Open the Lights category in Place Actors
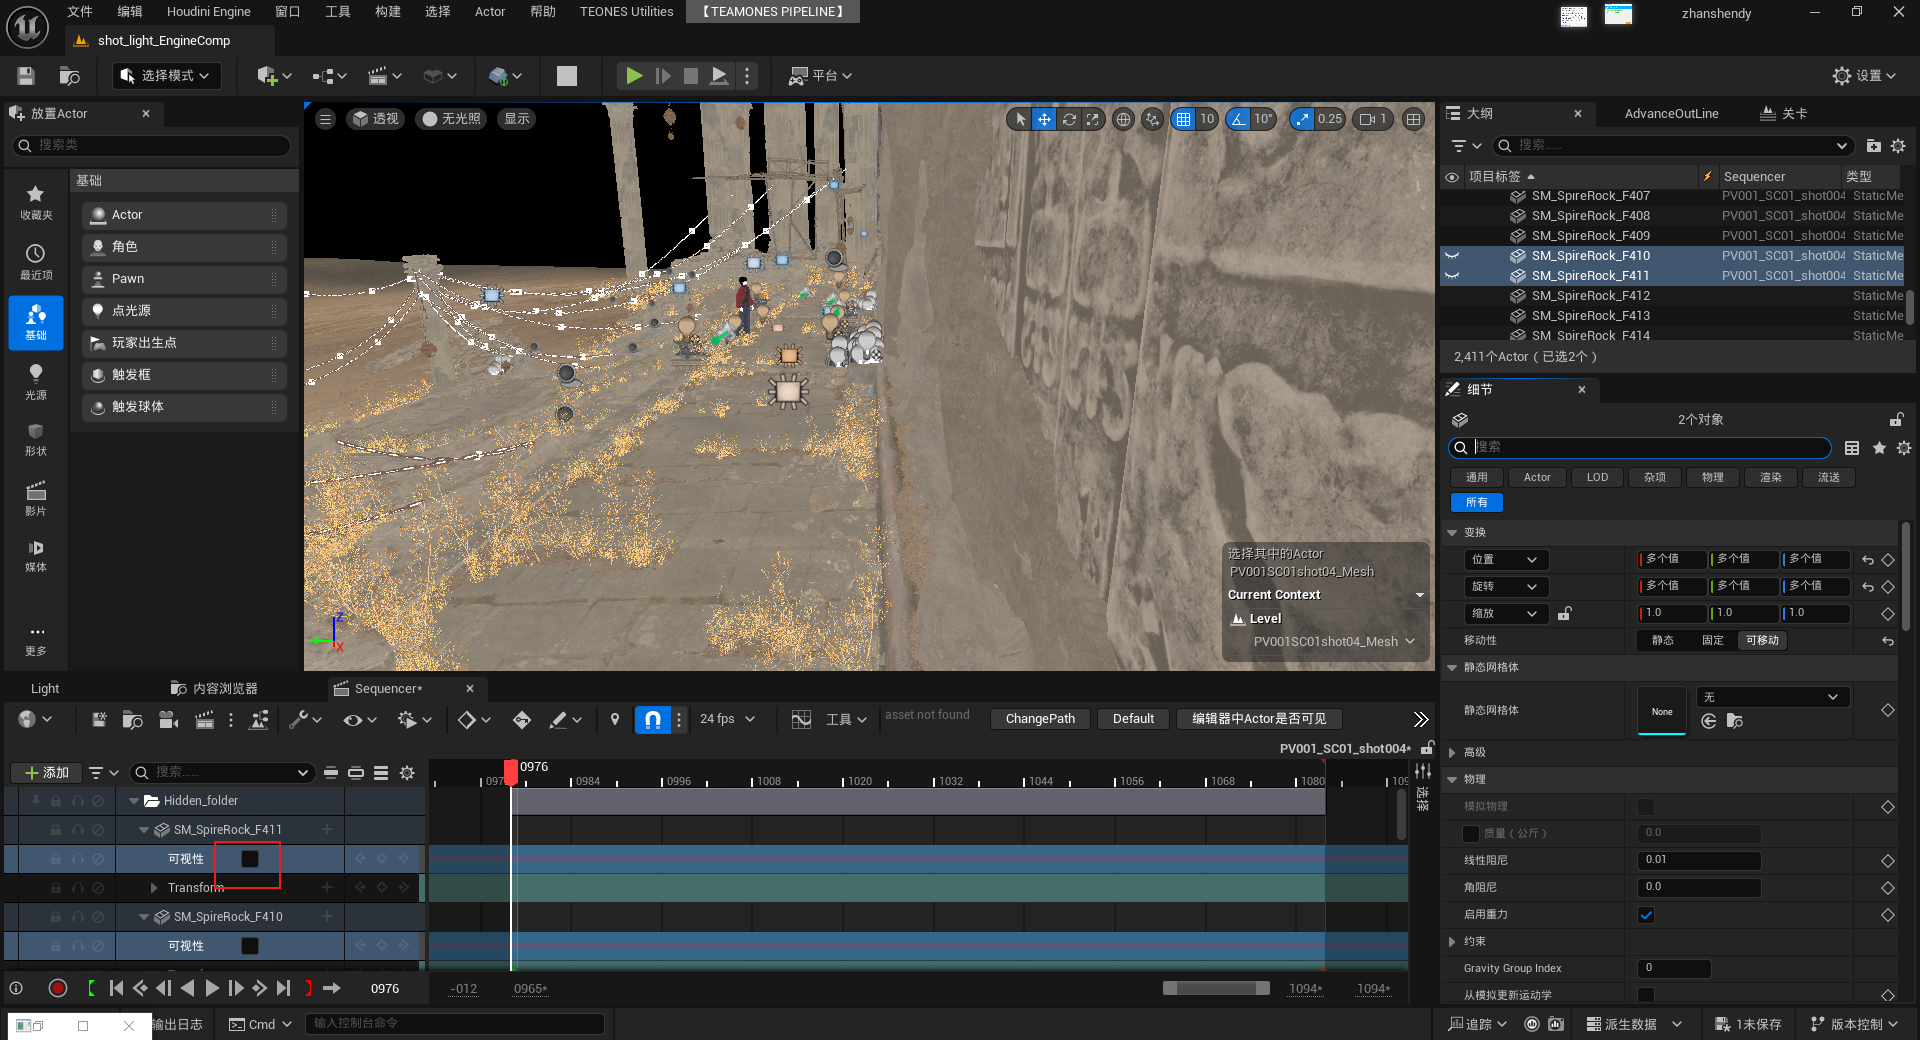This screenshot has width=1920, height=1040. click(36, 380)
